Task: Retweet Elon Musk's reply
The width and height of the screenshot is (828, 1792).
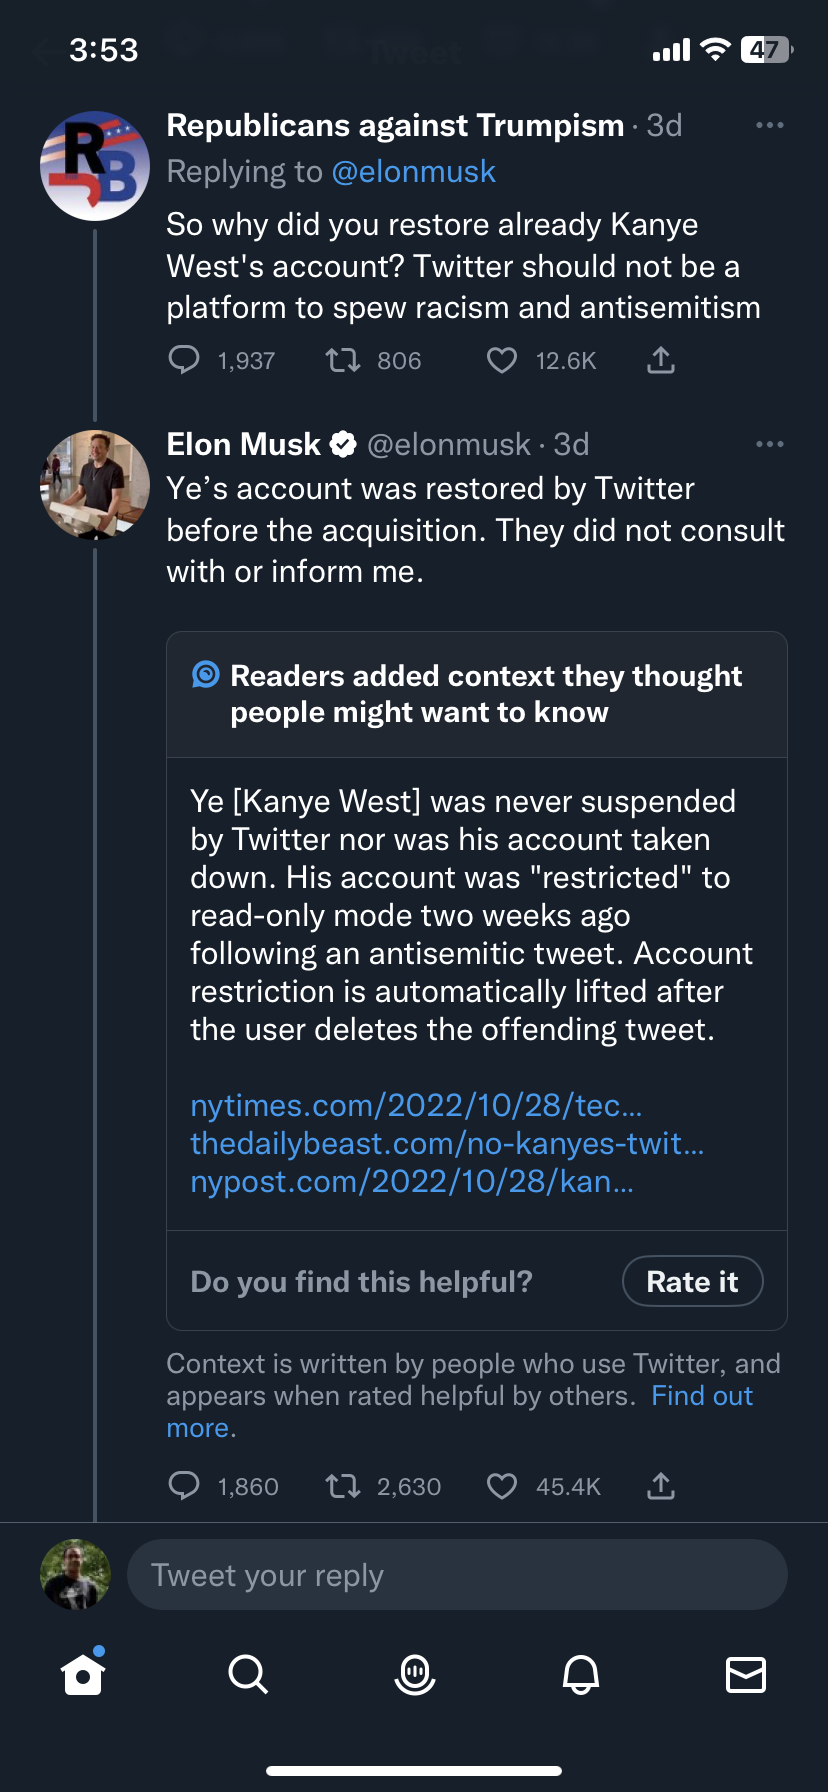Action: click(x=343, y=1487)
